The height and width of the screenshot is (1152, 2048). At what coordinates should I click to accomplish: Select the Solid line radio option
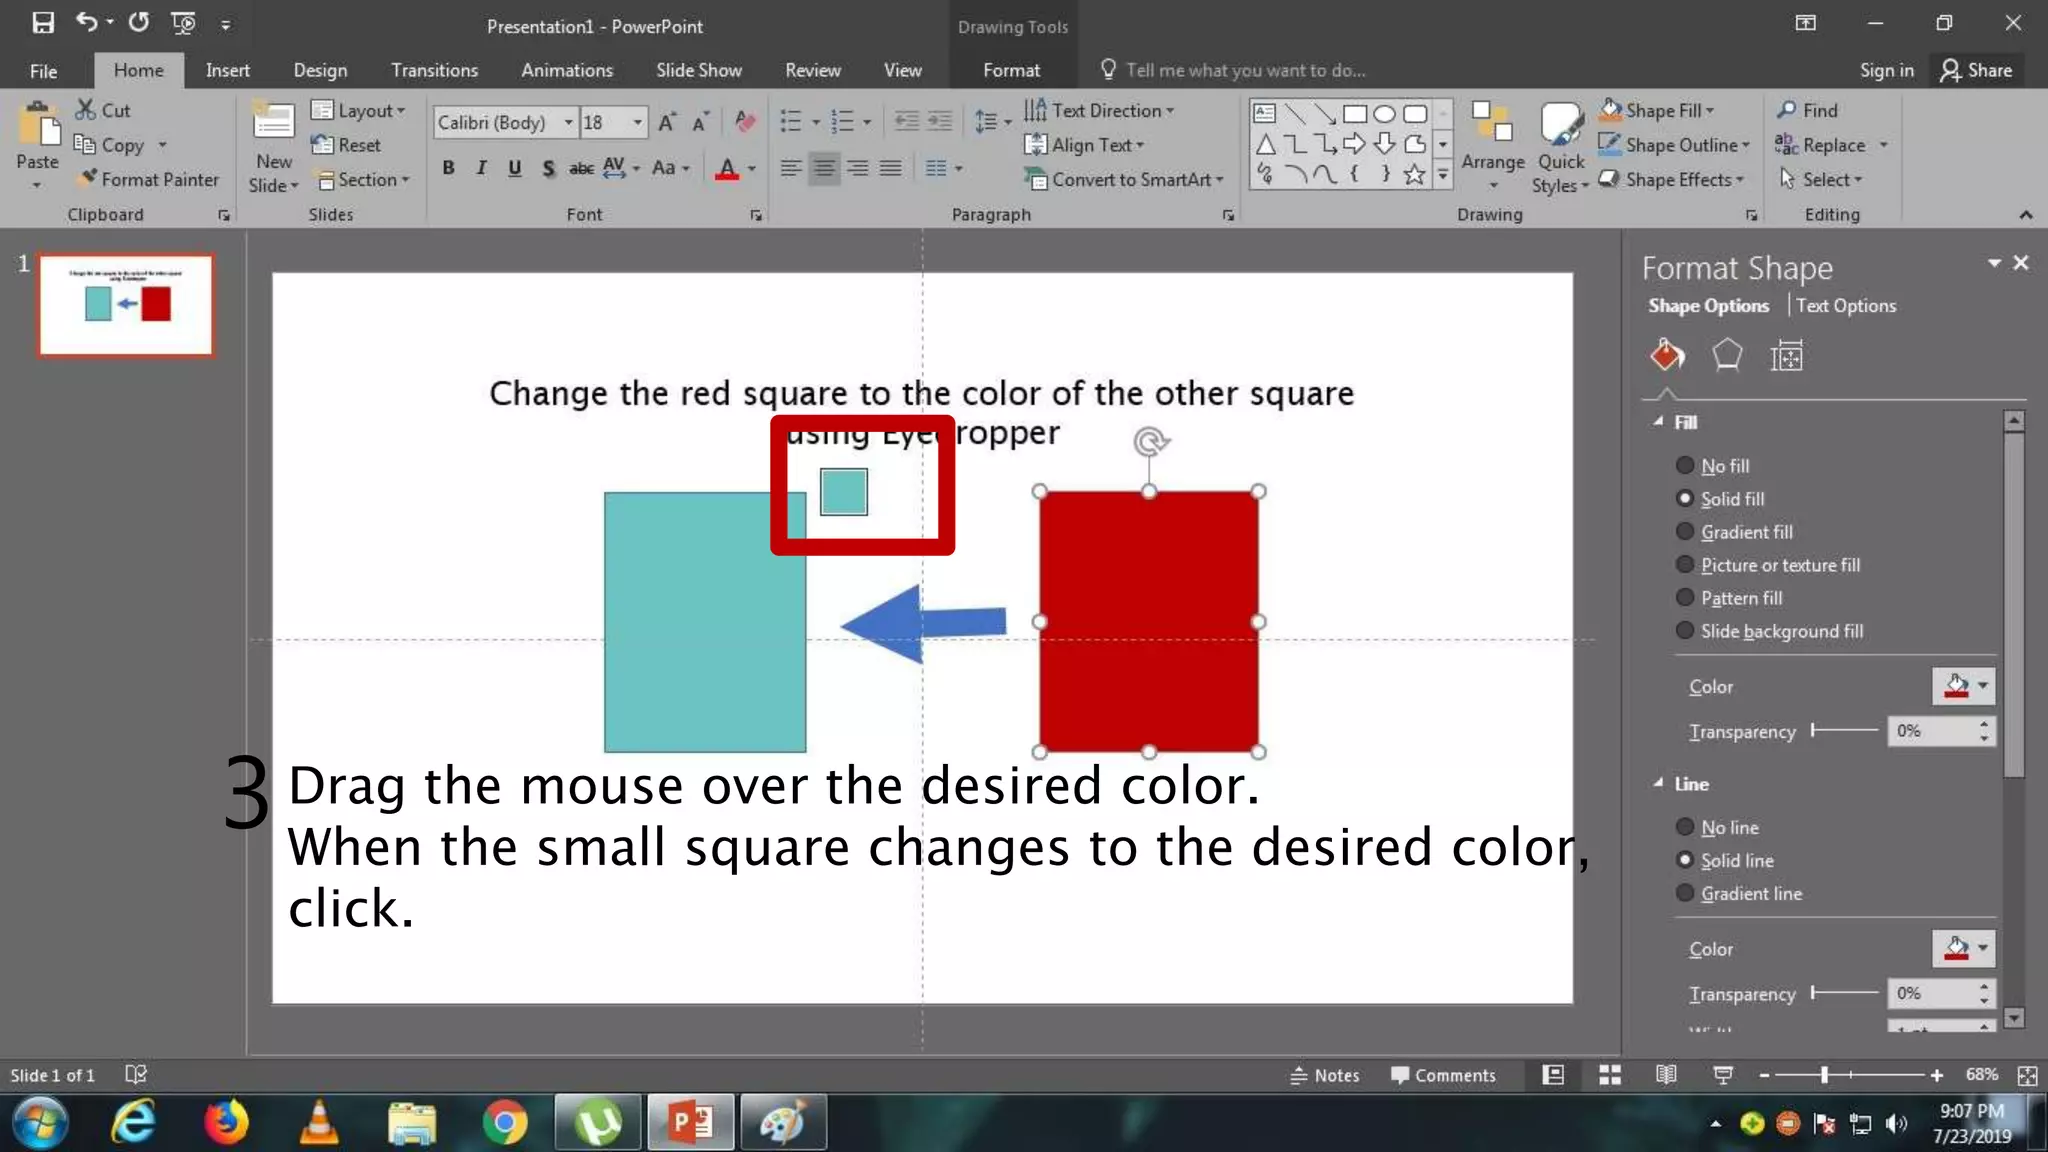coord(1685,860)
